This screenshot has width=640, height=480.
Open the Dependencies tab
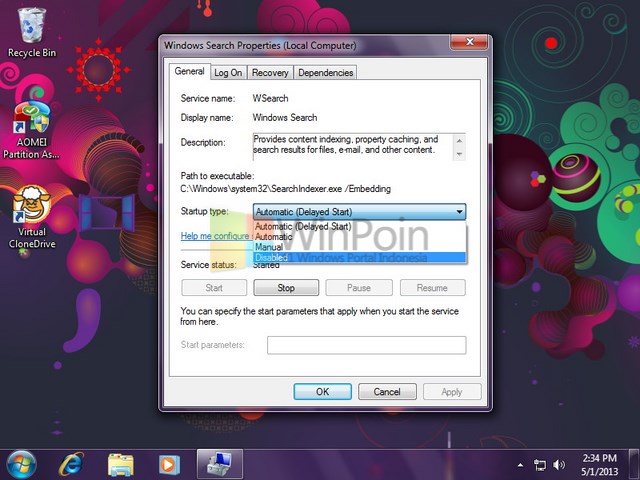click(325, 73)
